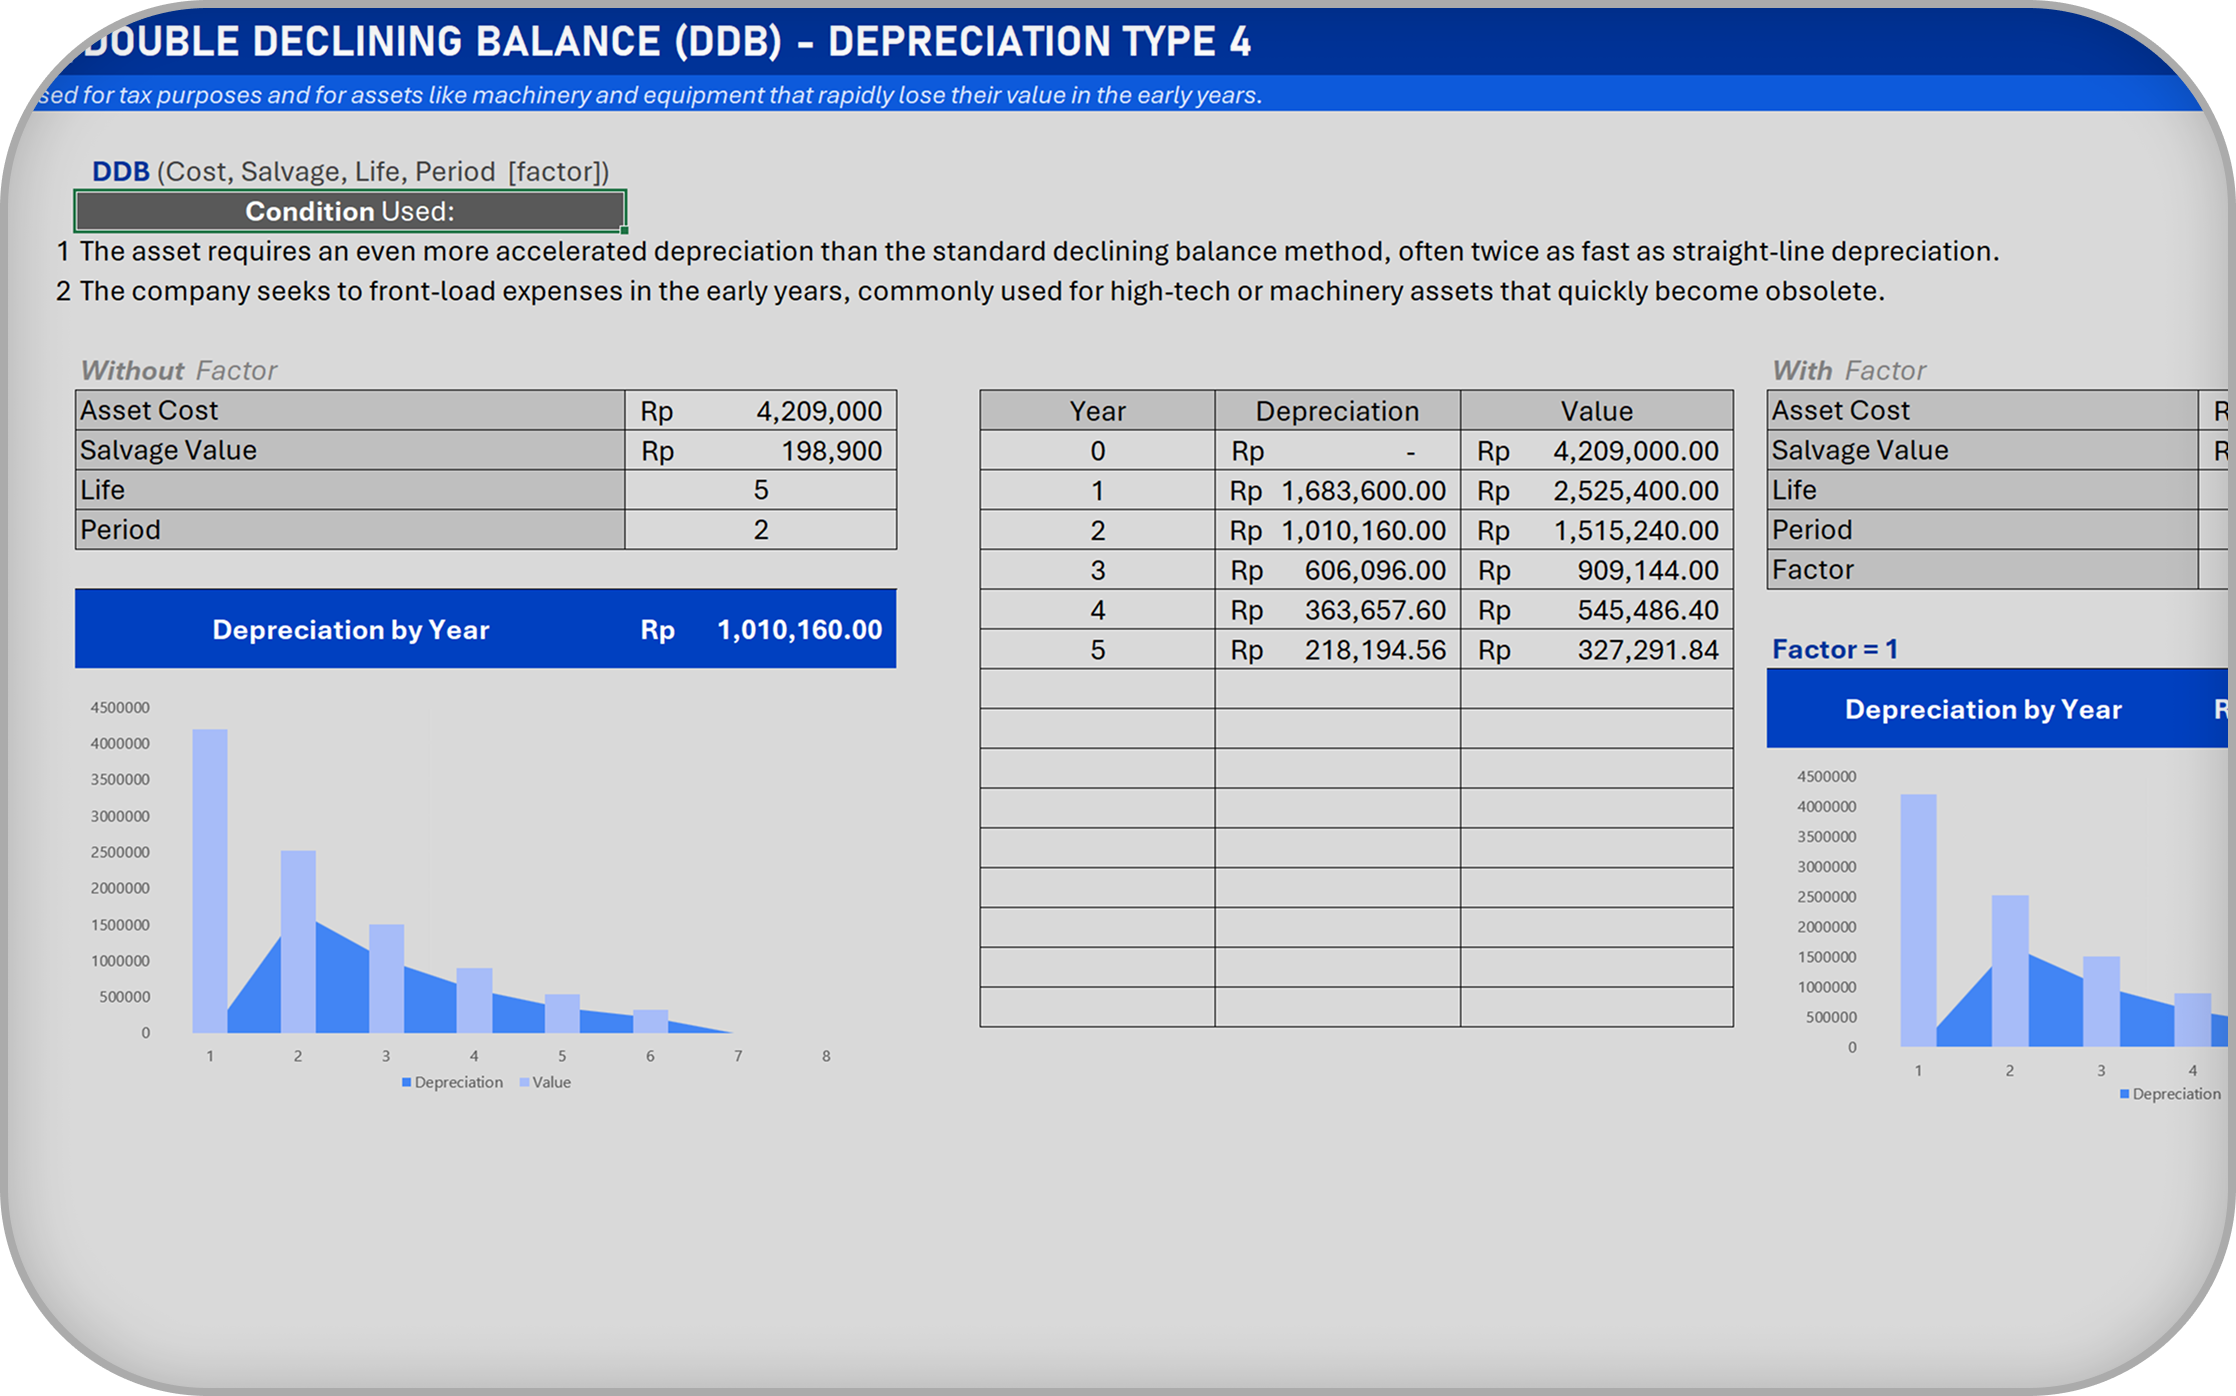
Task: Click the Depreciation column header
Action: pos(1337,411)
